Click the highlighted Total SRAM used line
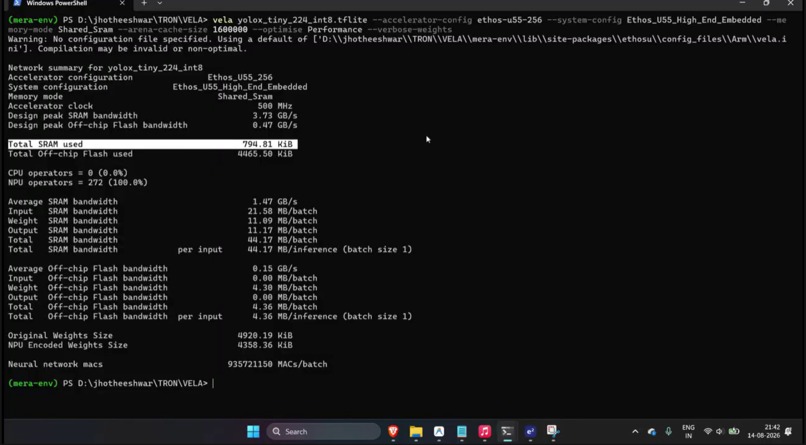The height and width of the screenshot is (445, 806). coord(153,144)
